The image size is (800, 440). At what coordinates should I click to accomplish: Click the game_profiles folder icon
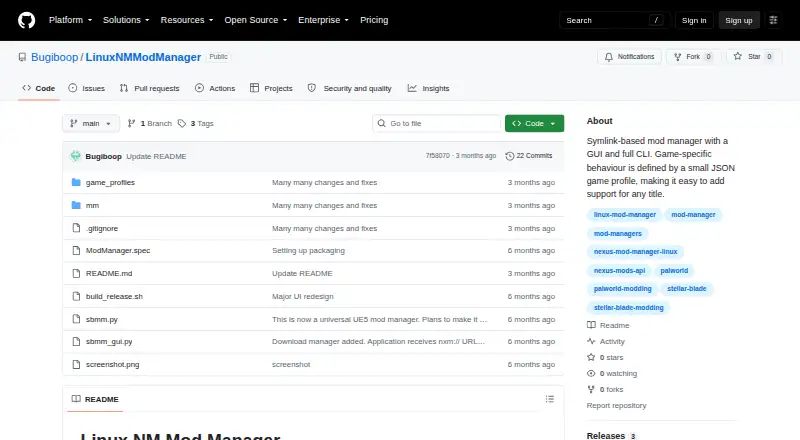[76, 182]
